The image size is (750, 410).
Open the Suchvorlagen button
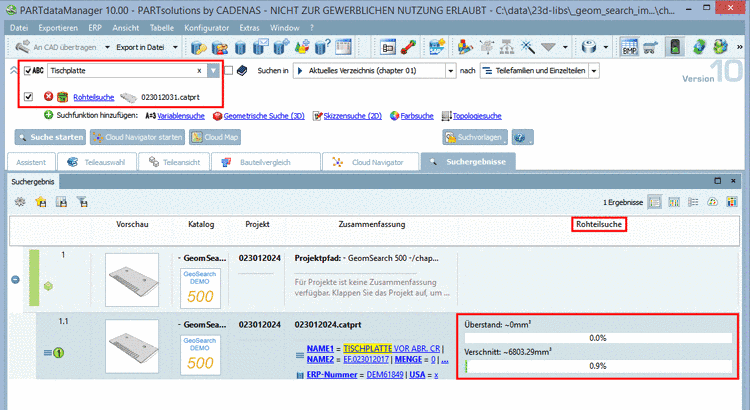coord(474,138)
